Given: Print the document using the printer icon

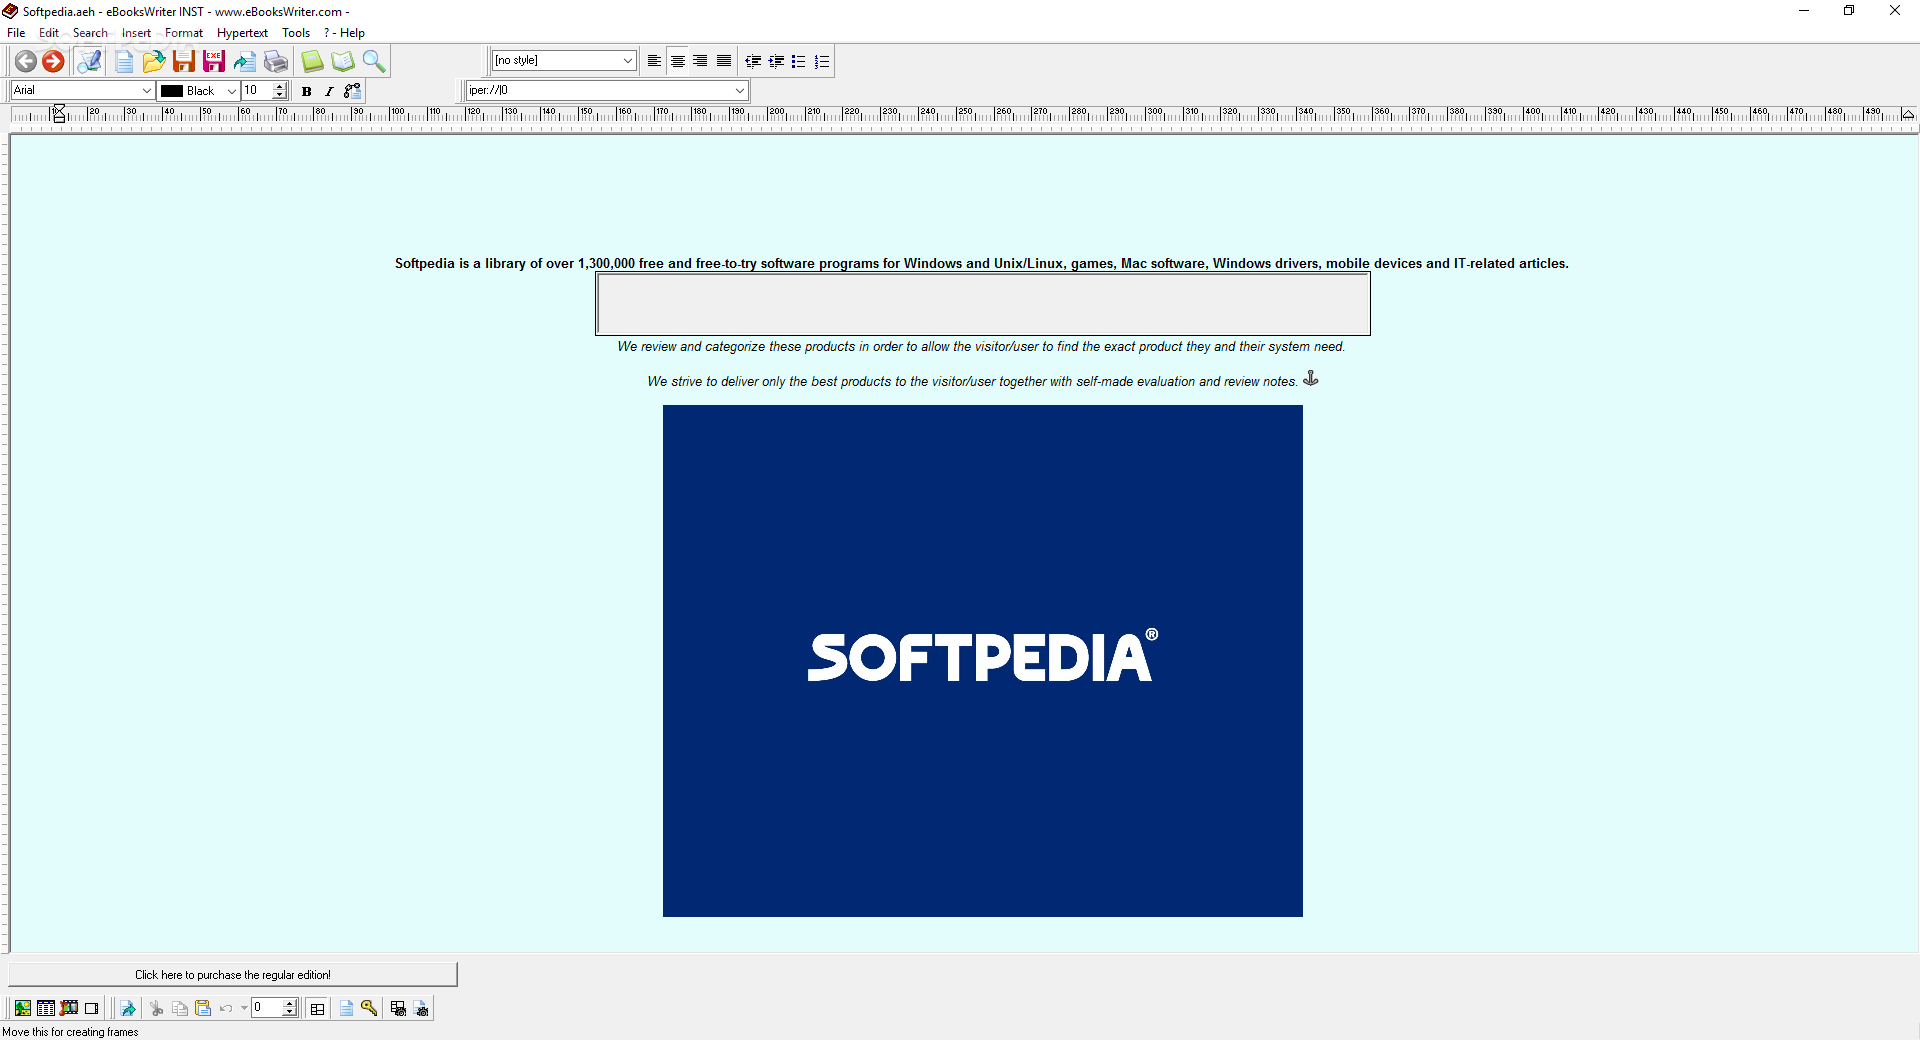Looking at the screenshot, I should pyautogui.click(x=275, y=61).
